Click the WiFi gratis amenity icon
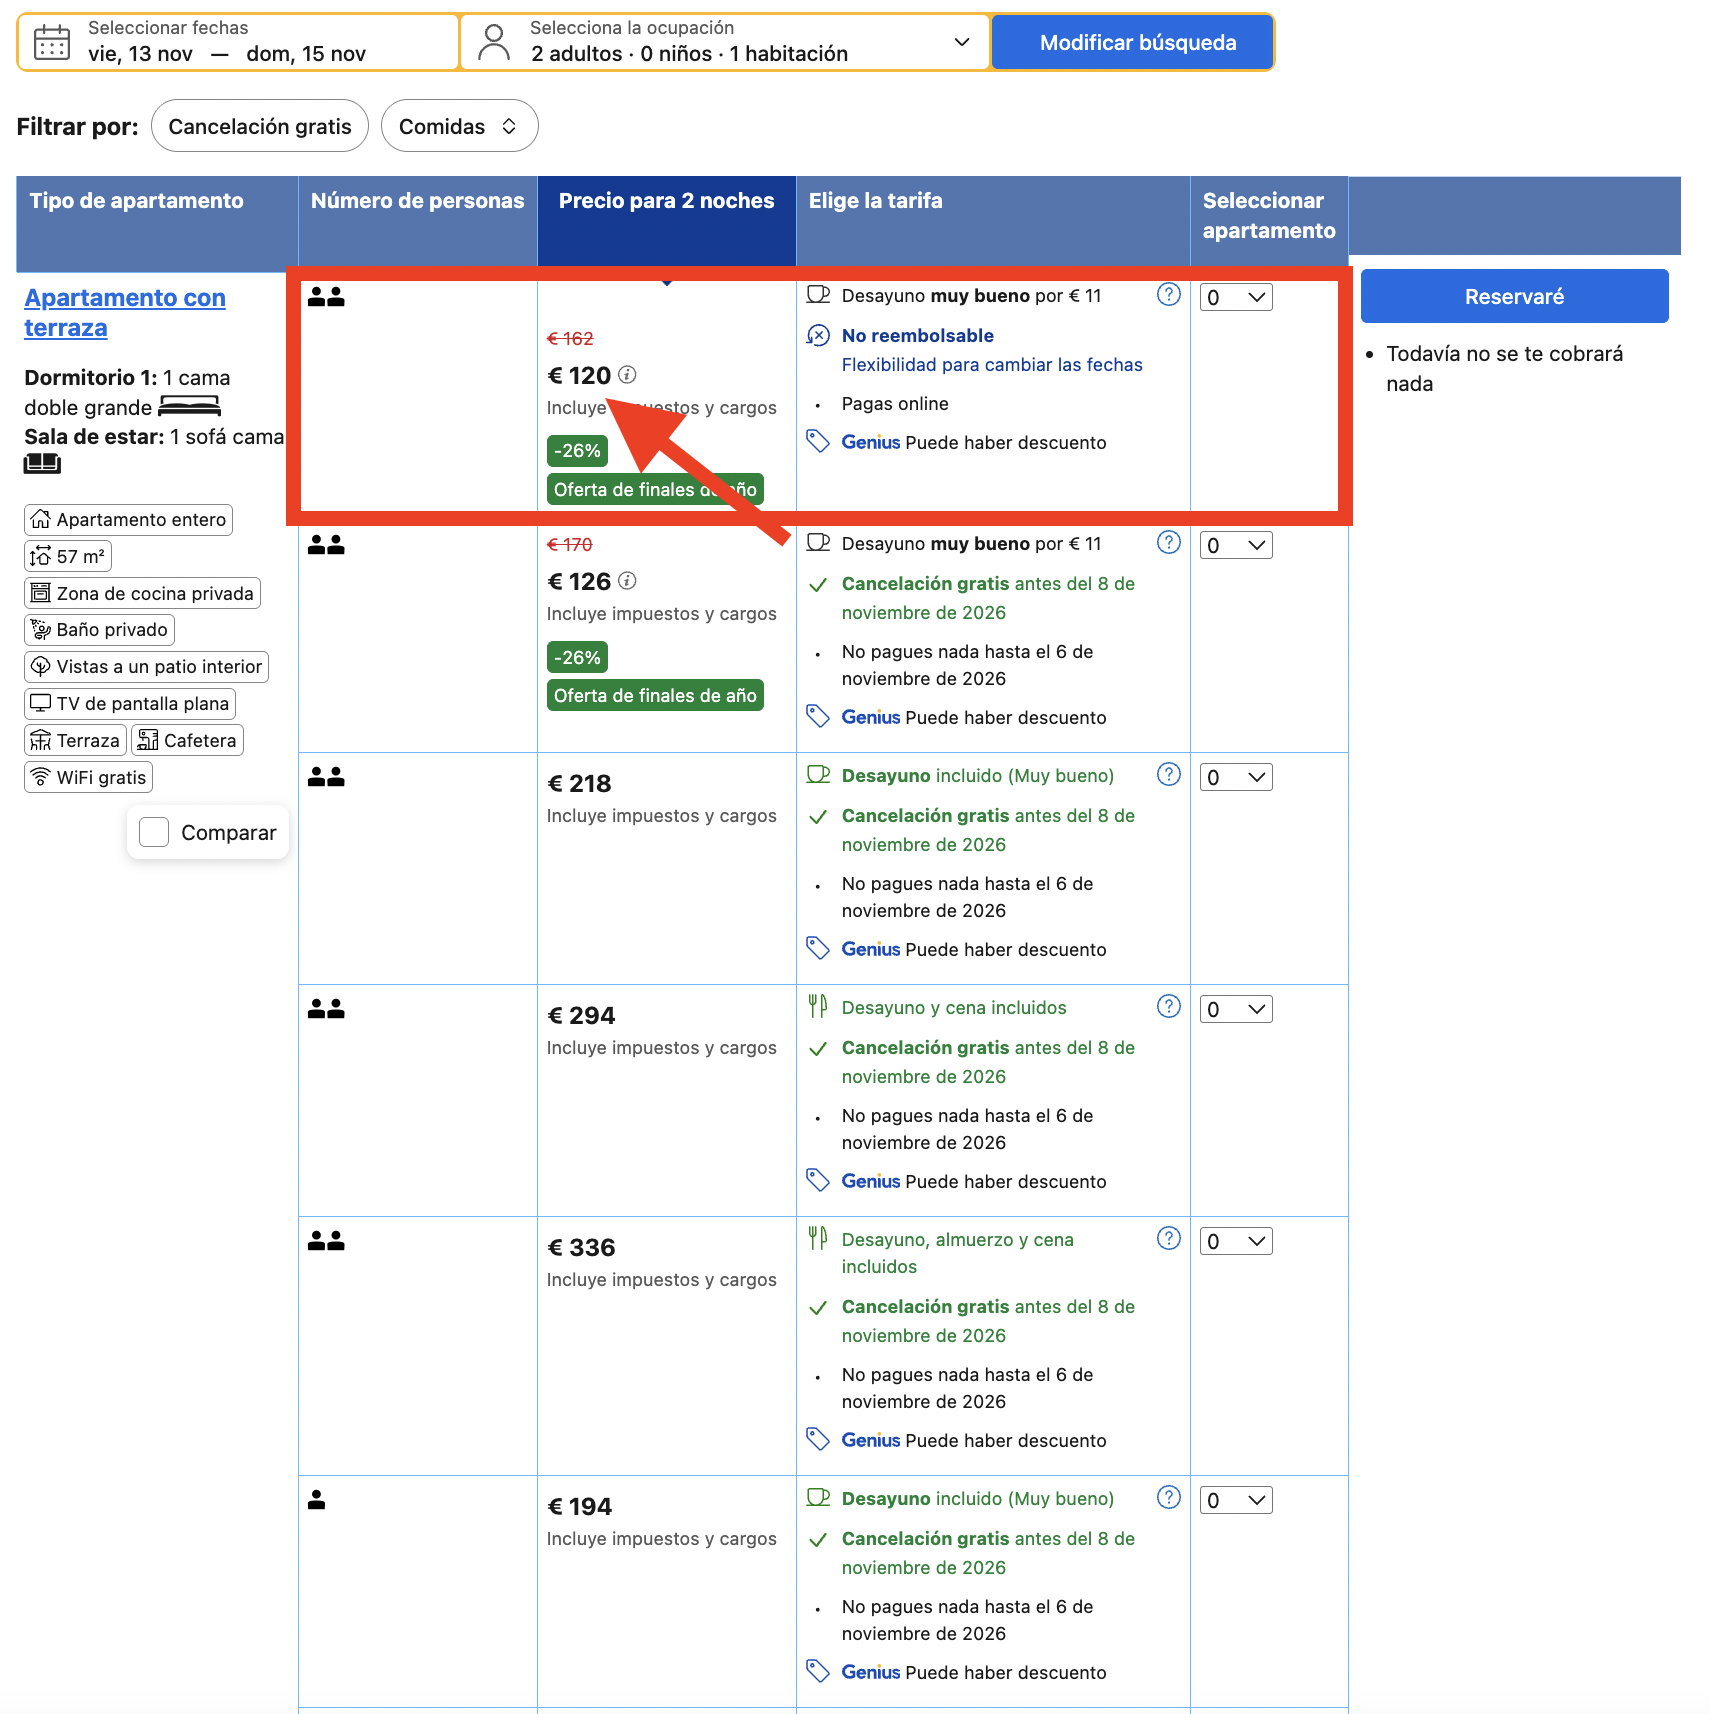 (40, 777)
